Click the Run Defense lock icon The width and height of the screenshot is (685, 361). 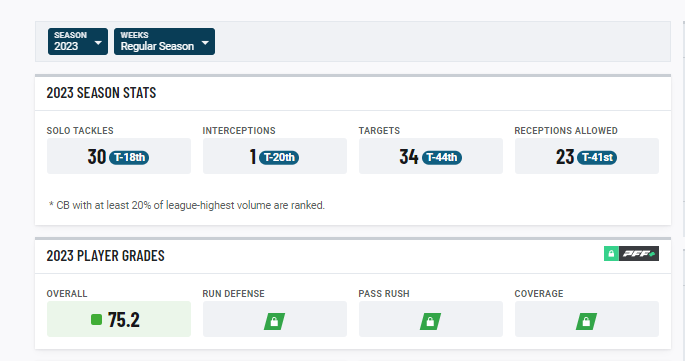[x=274, y=321]
